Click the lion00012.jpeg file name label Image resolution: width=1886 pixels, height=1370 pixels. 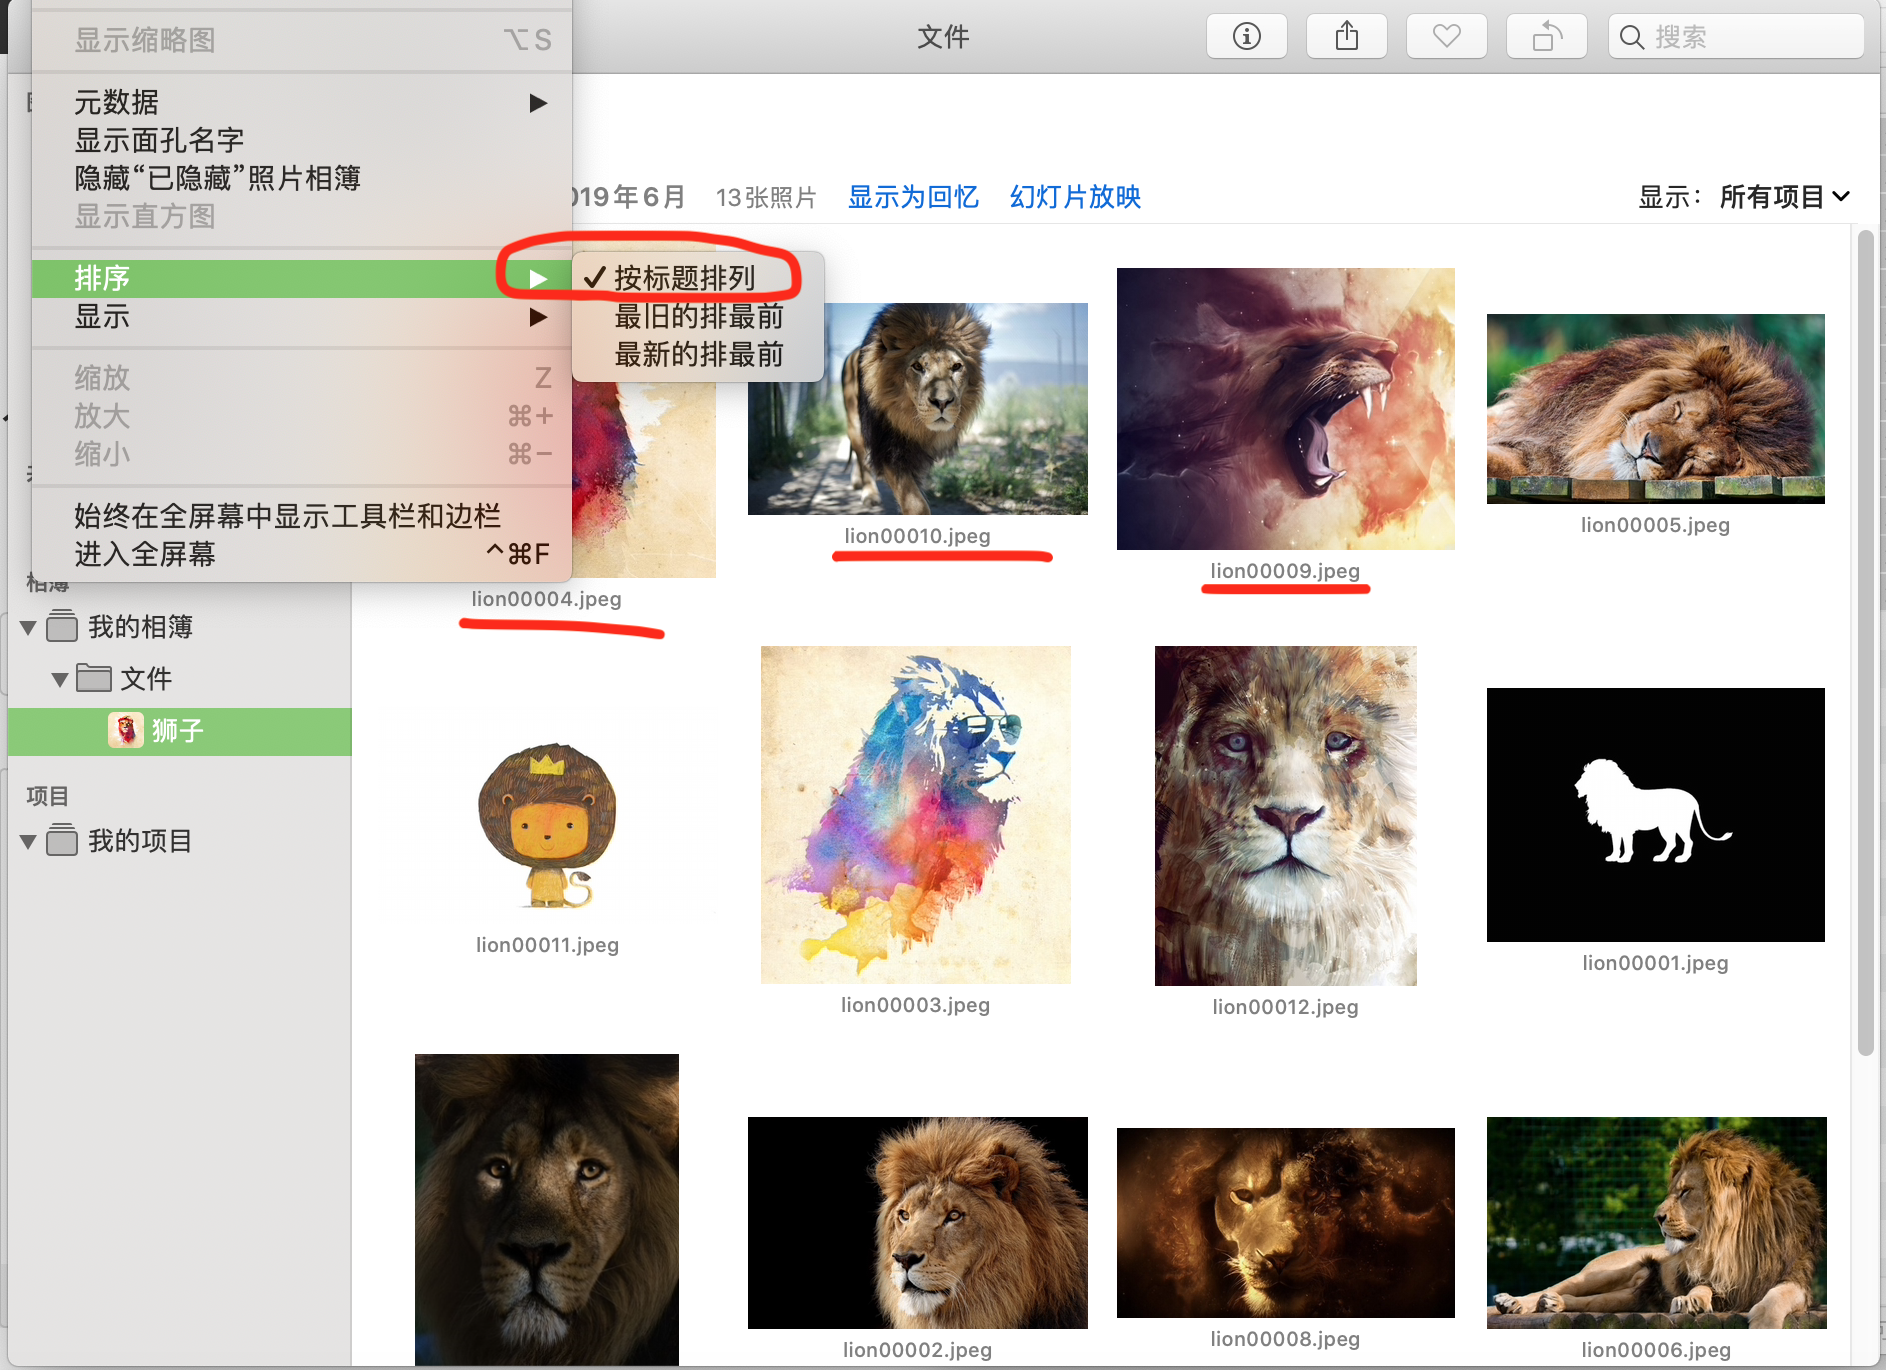1286,1007
